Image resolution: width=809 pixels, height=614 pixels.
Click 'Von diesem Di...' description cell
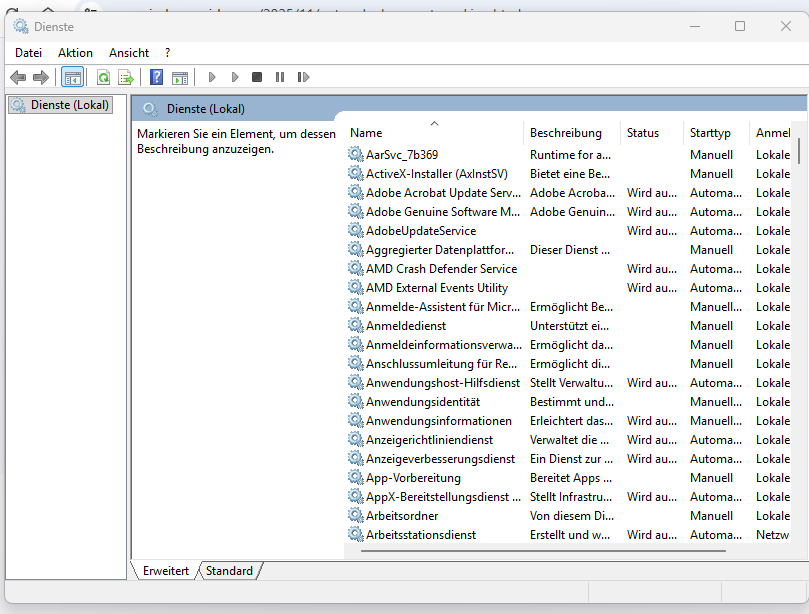(572, 516)
